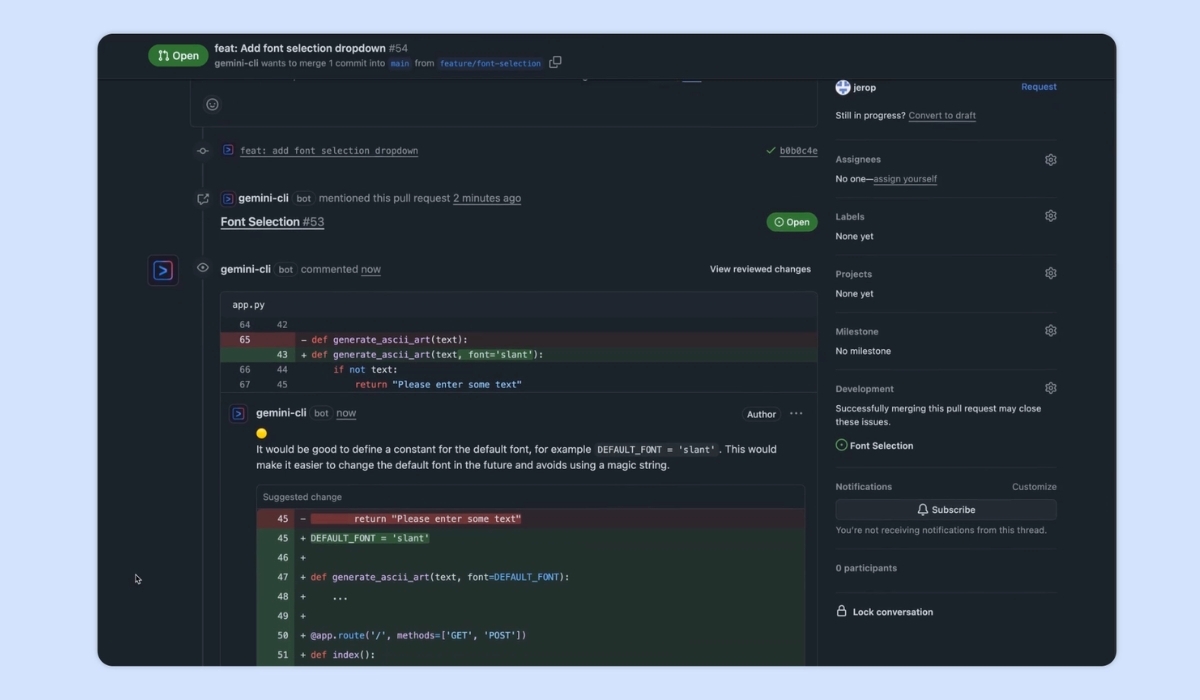Click the main branch label

click(x=400, y=63)
